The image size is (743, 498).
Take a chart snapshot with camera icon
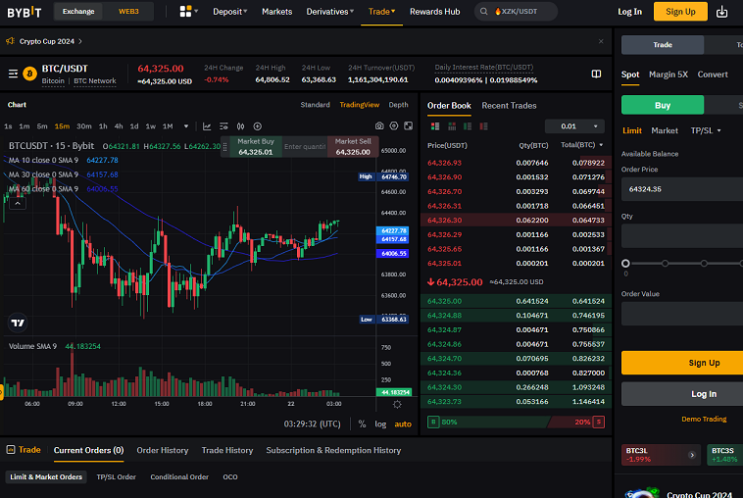point(379,126)
